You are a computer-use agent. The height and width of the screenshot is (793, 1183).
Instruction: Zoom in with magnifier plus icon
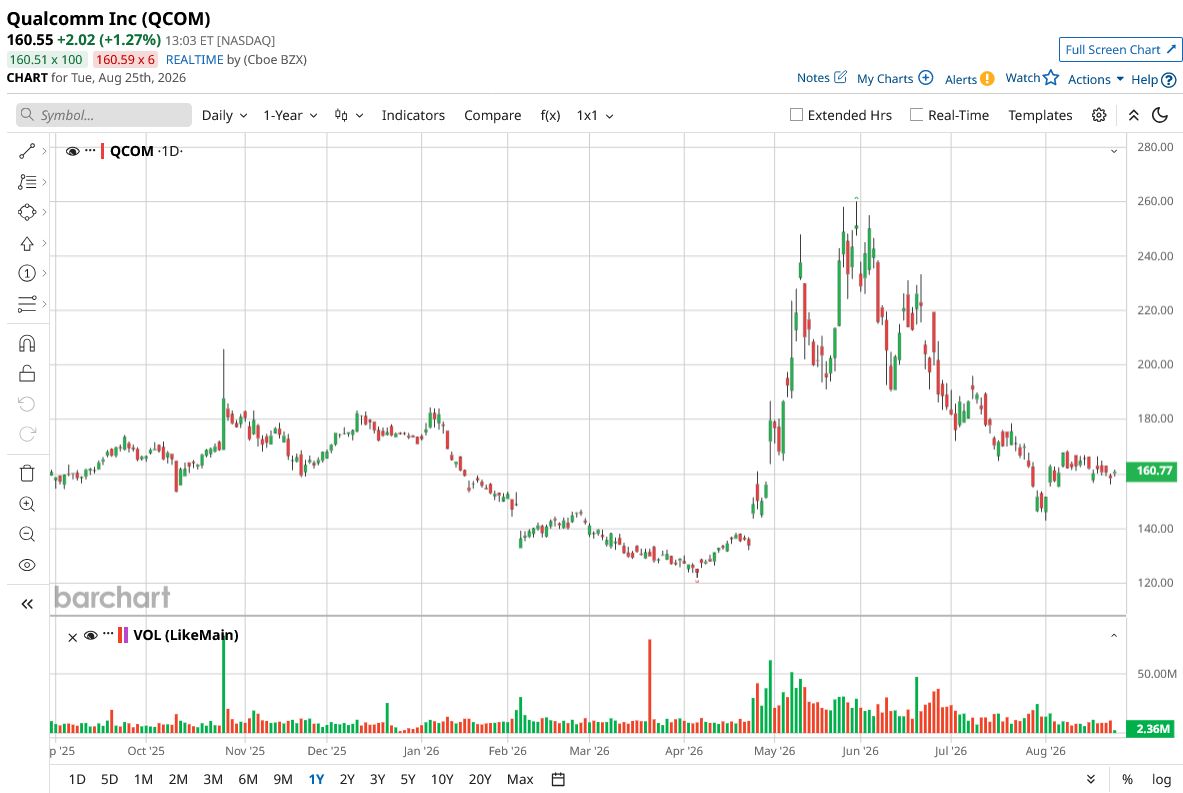[x=26, y=504]
